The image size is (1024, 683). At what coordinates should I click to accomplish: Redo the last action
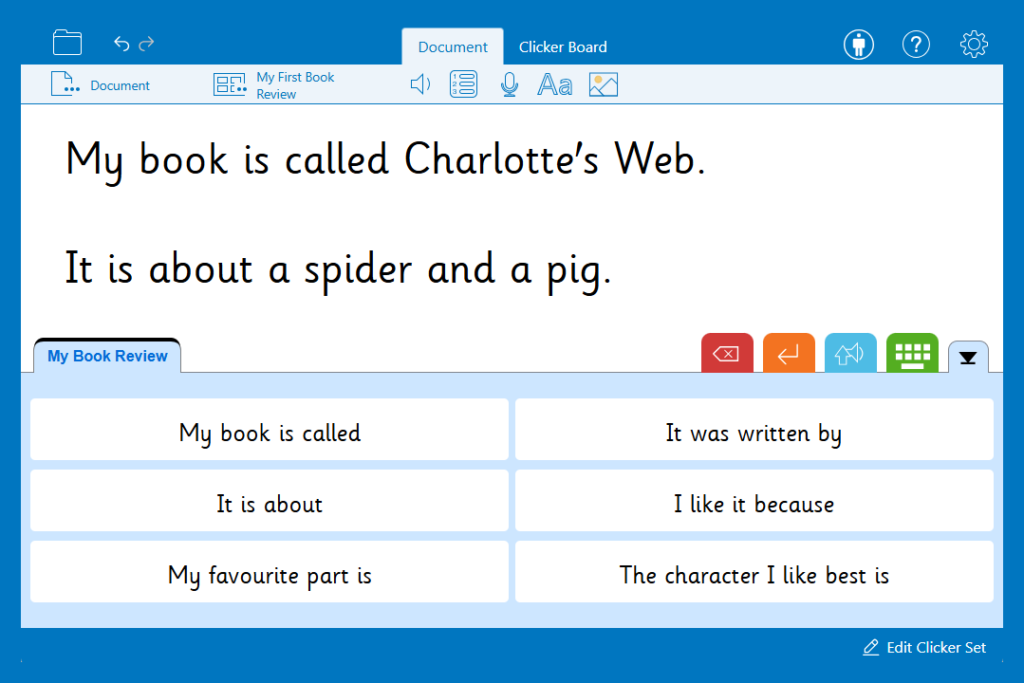[146, 43]
